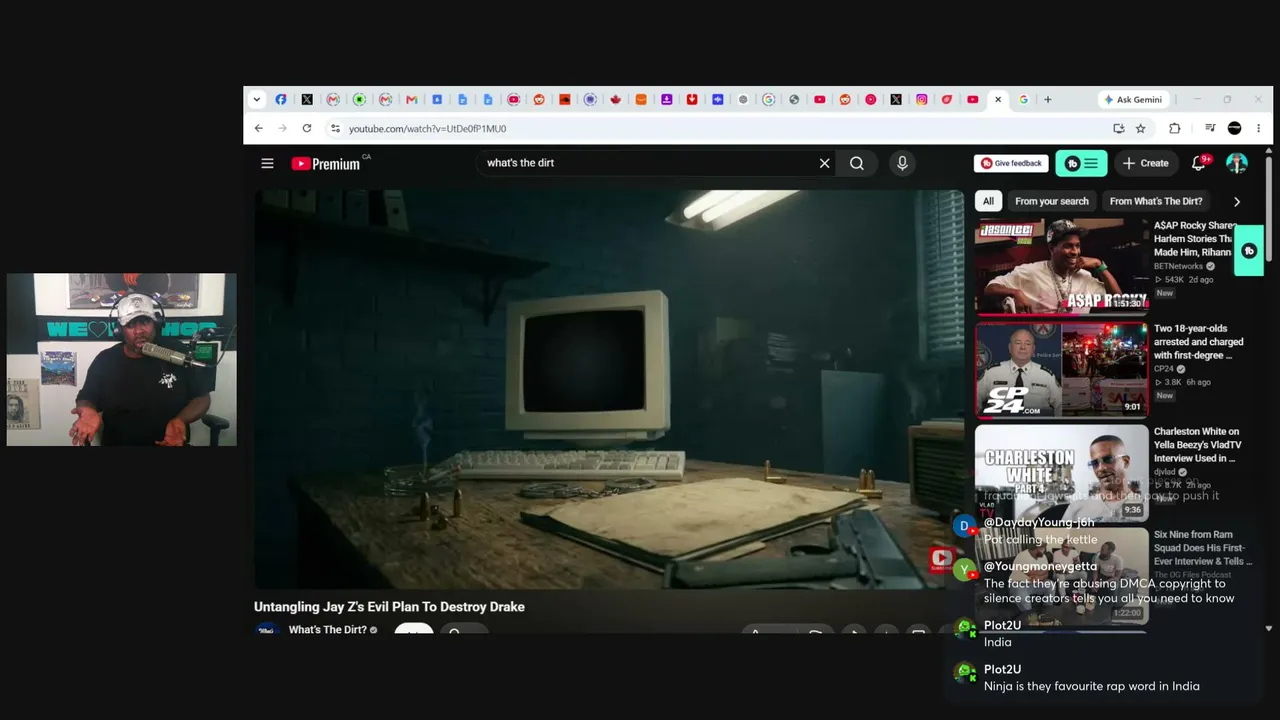Click the floating teal widget at the sidebar edge

[1249, 251]
